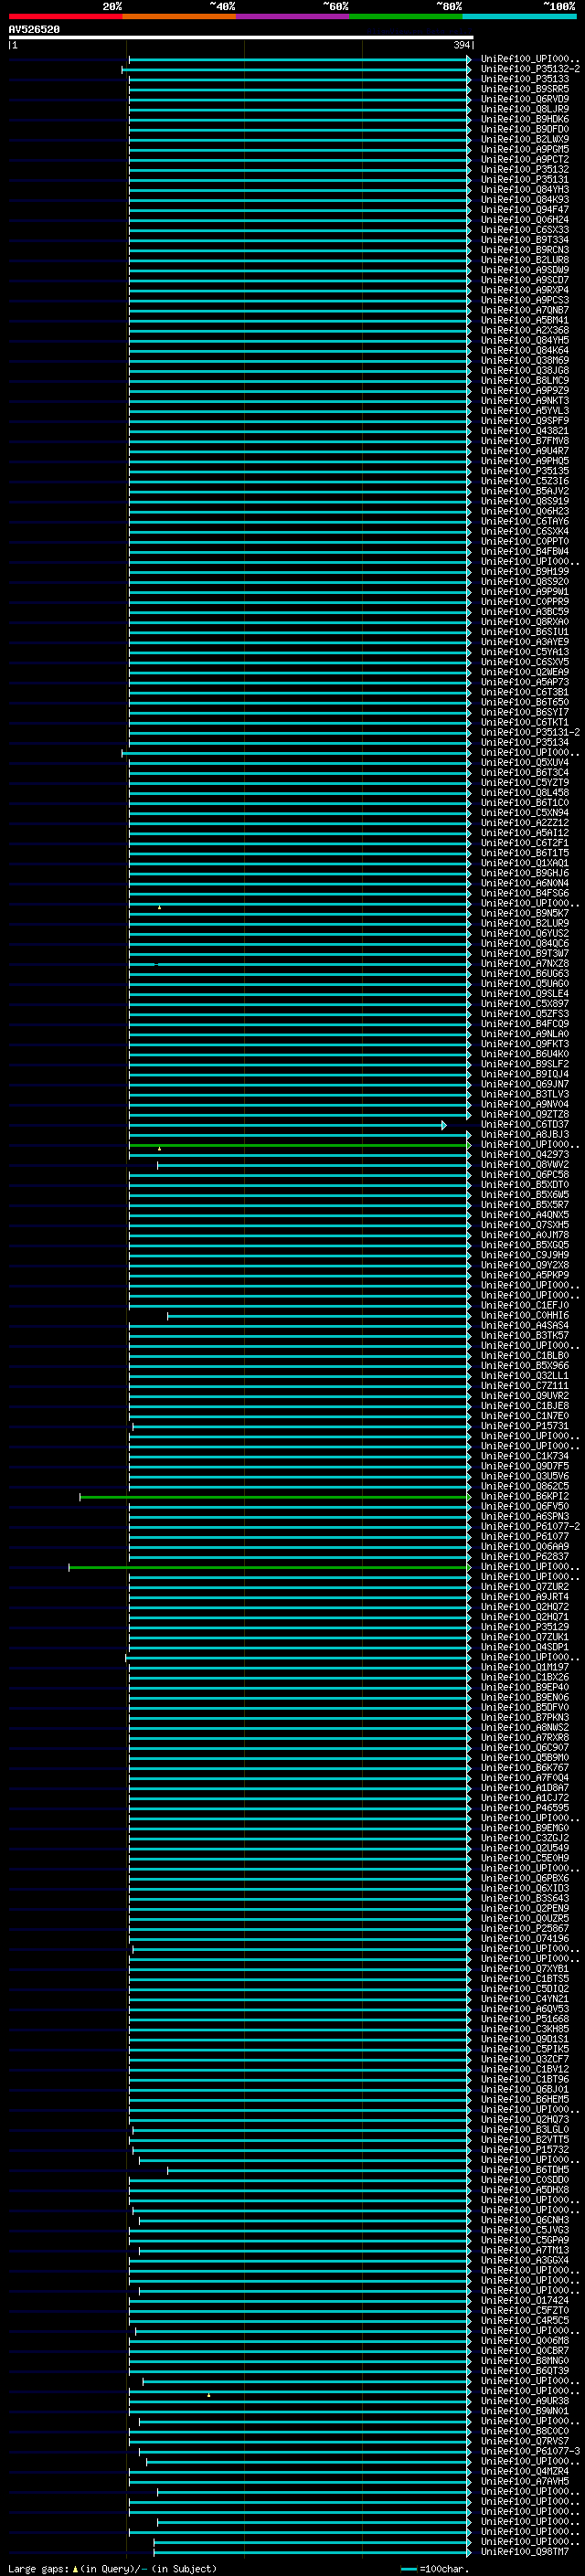Open hit label UniRef100_P61077-2
The width and height of the screenshot is (585, 2576).
[530, 1527]
